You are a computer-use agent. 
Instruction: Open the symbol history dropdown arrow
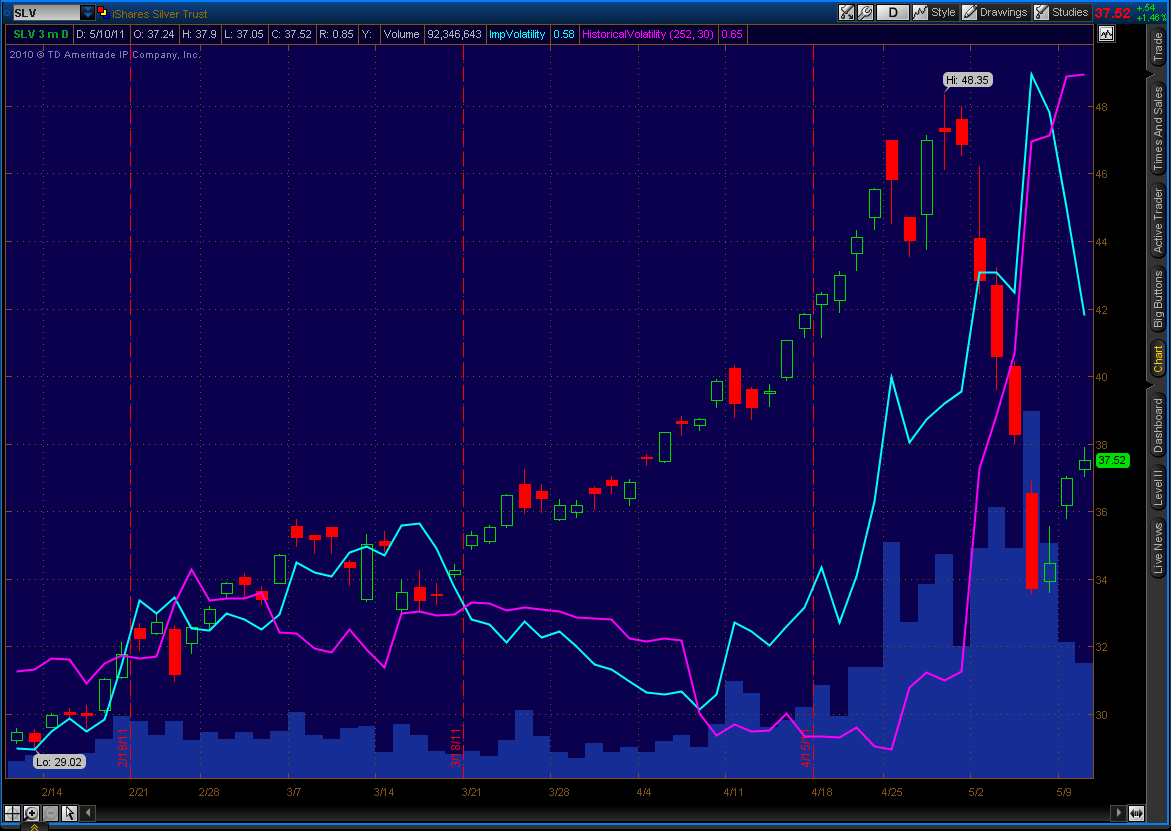[x=87, y=13]
